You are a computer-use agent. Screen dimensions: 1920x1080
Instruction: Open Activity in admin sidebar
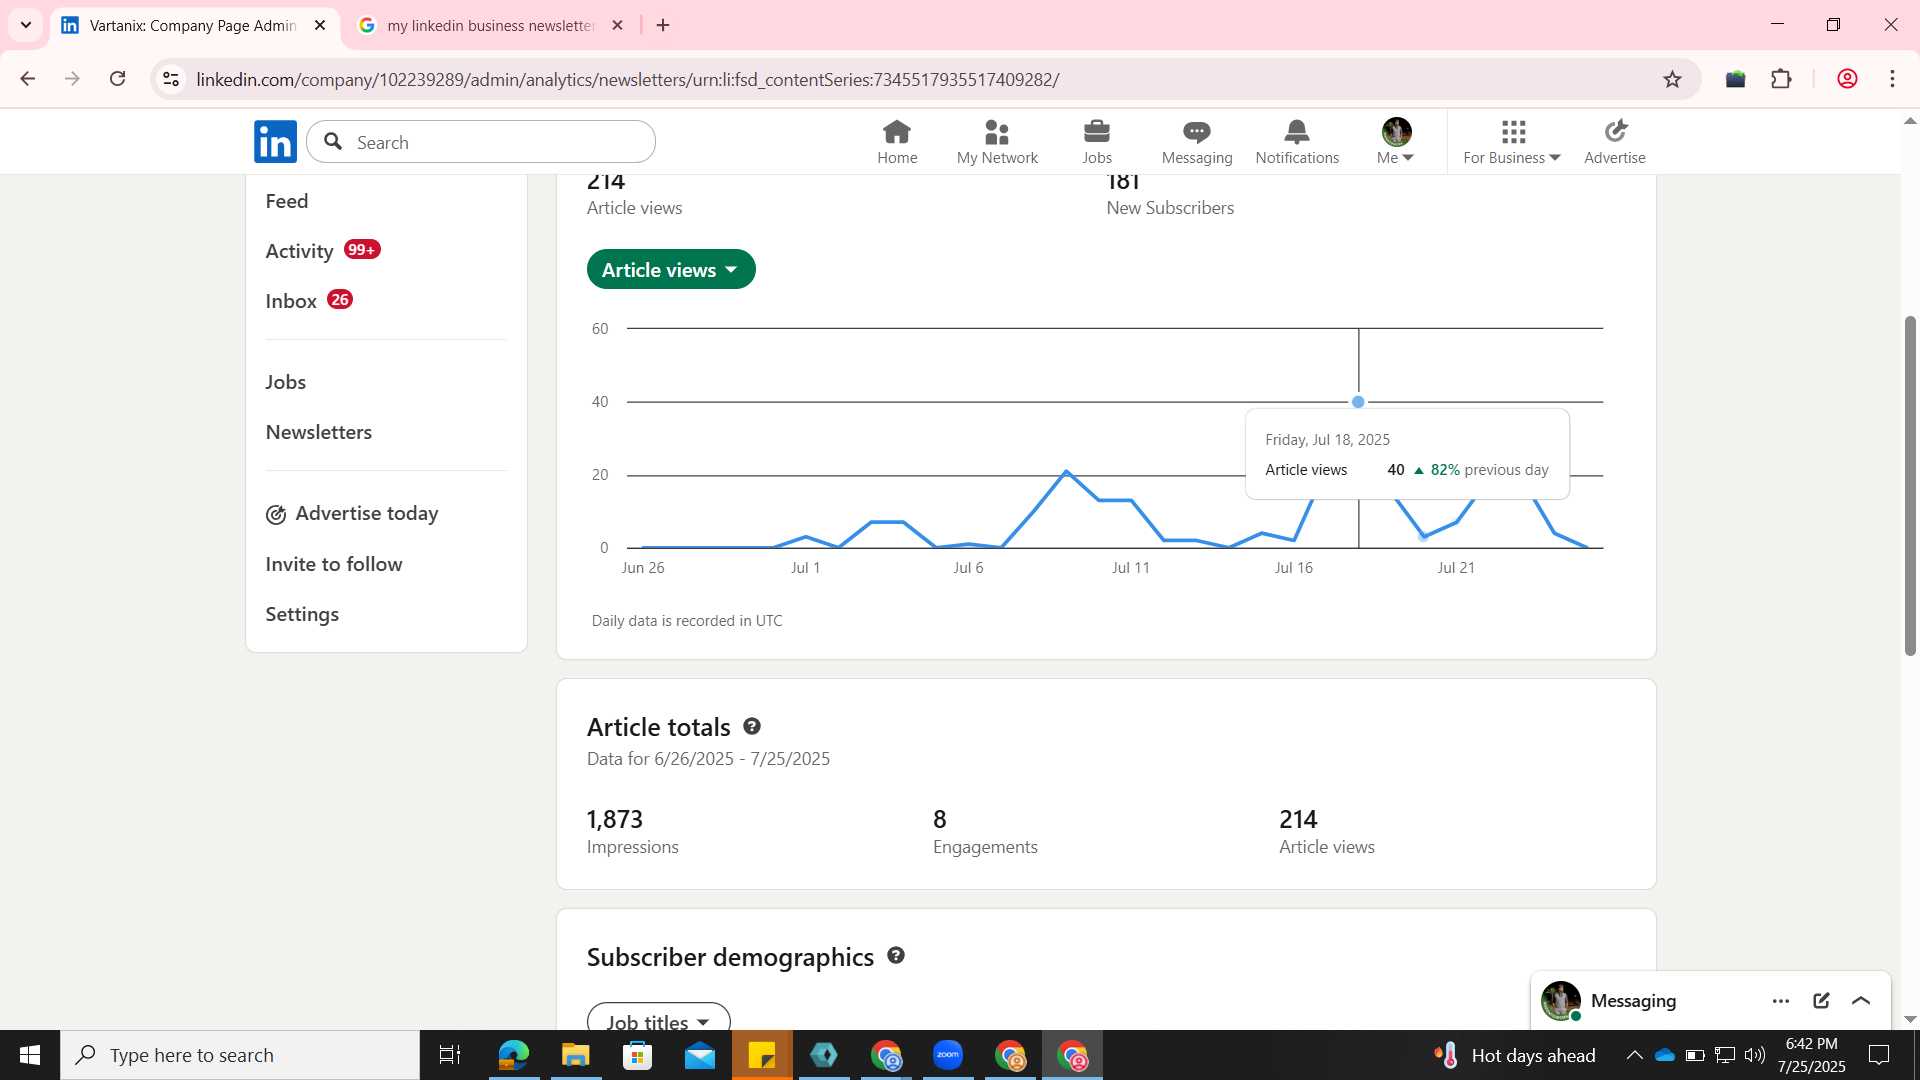click(x=299, y=251)
